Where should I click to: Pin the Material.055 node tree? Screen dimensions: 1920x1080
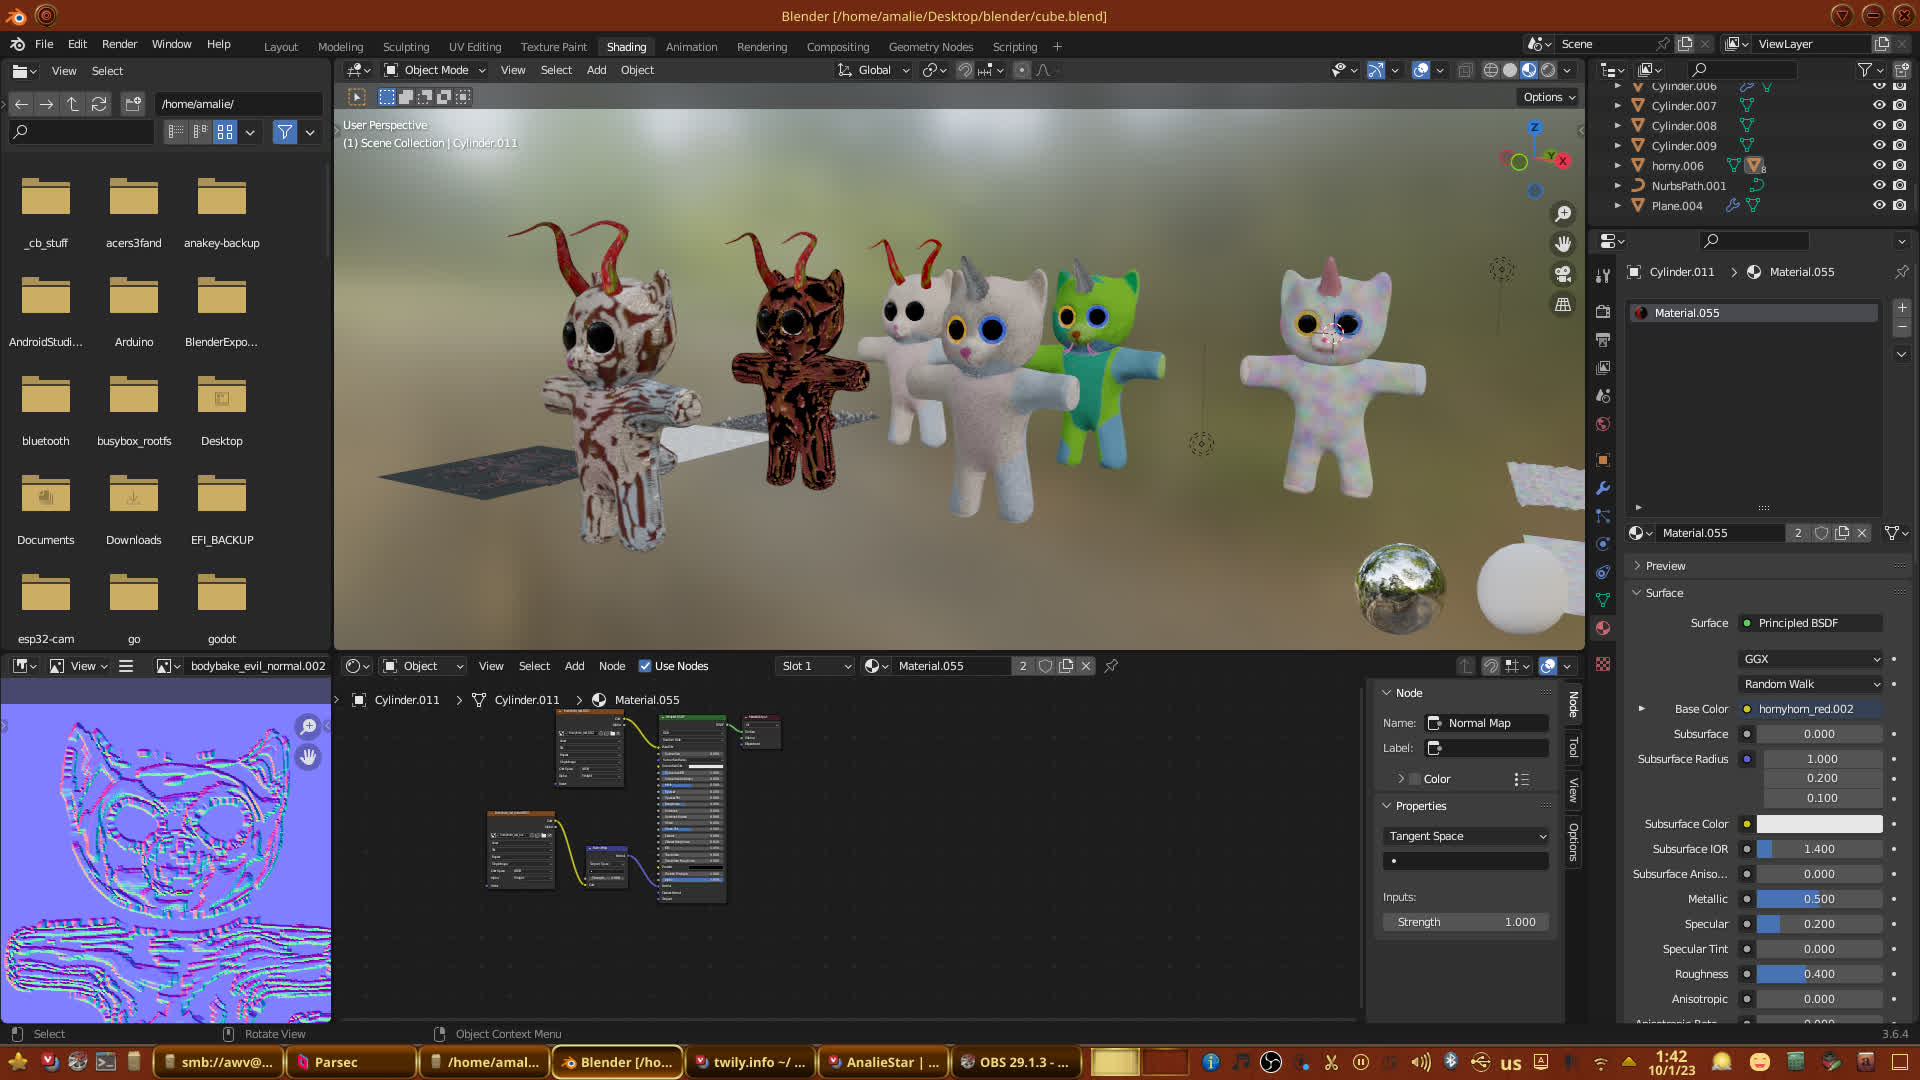(x=1111, y=666)
